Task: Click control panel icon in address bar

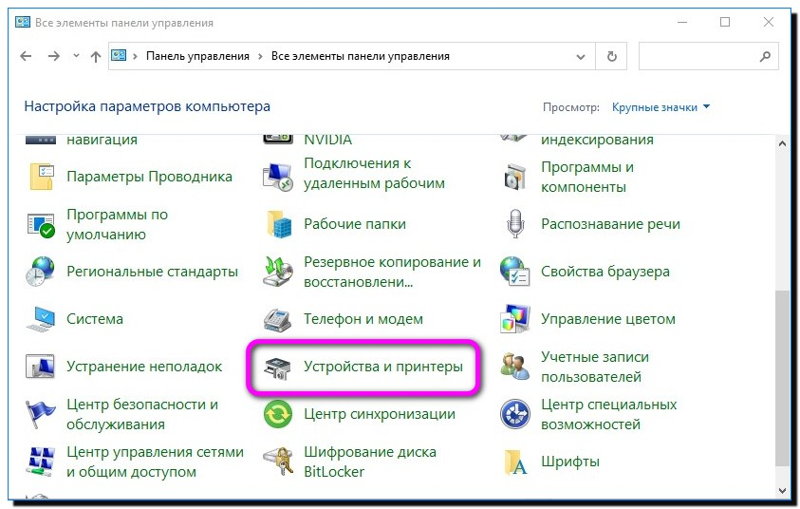Action: click(119, 55)
